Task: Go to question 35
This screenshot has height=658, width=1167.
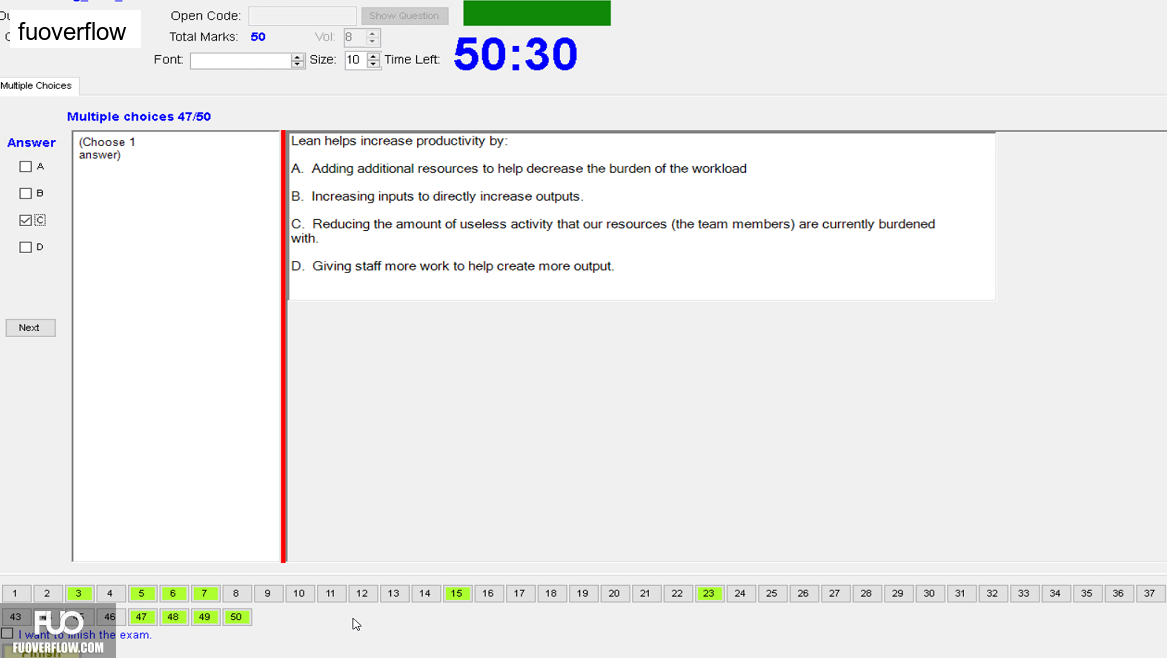Action: tap(1087, 593)
